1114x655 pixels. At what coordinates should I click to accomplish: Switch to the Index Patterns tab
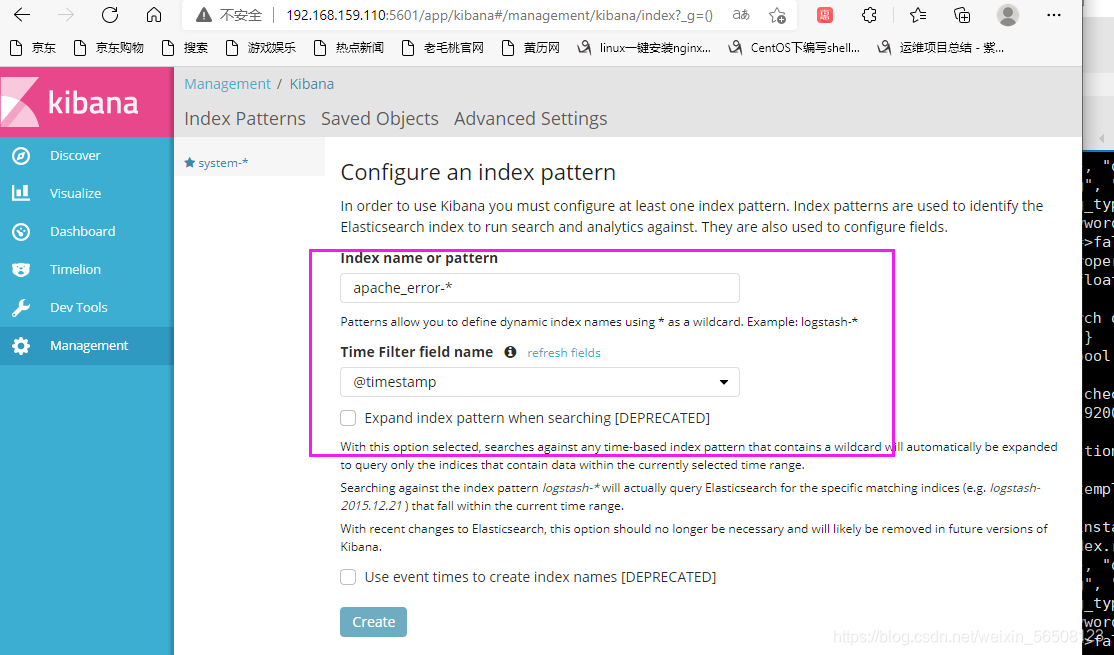(x=245, y=119)
